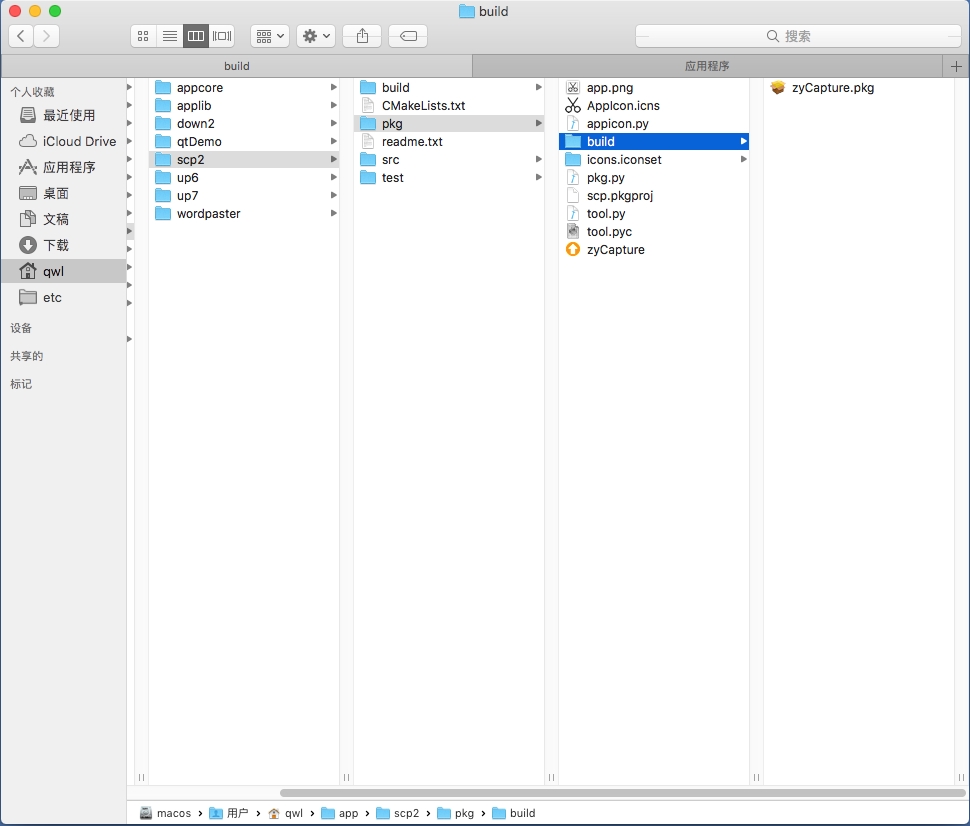
Task: Open 下载 folder in sidebar
Action: tap(56, 245)
